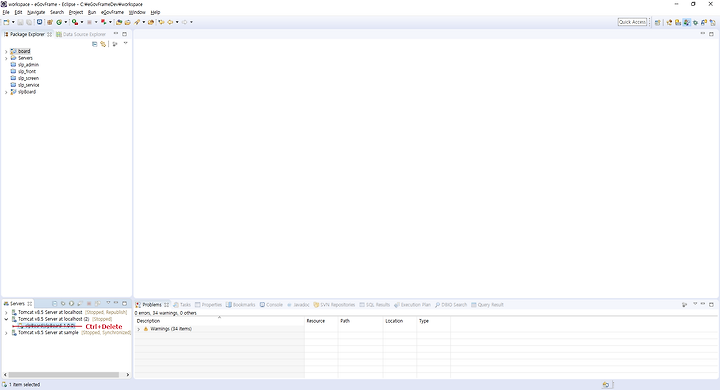Select the slp_service project
This screenshot has height=390, width=720.
point(28,85)
